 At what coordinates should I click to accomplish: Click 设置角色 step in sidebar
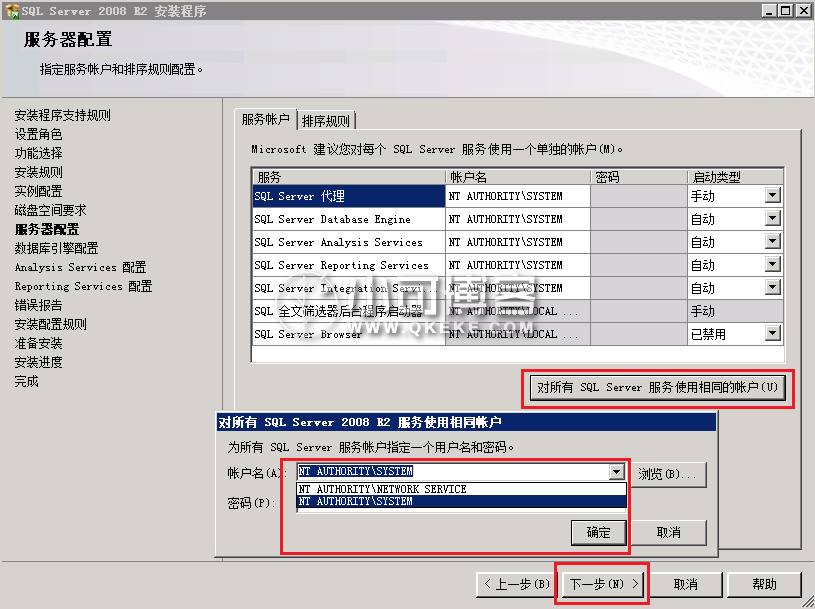38,134
